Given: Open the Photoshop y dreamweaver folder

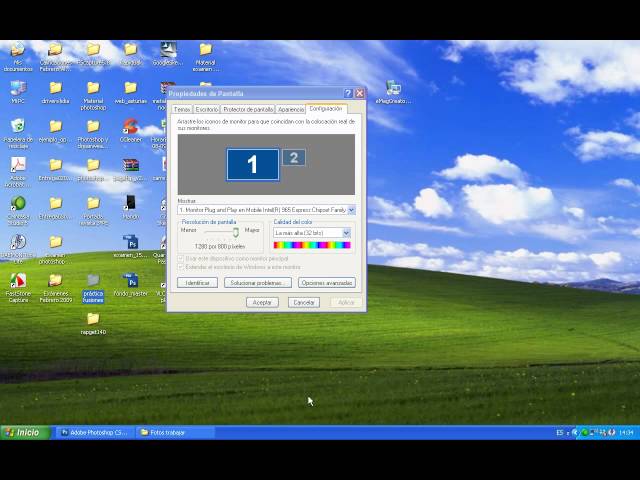Looking at the screenshot, I should 93,134.
